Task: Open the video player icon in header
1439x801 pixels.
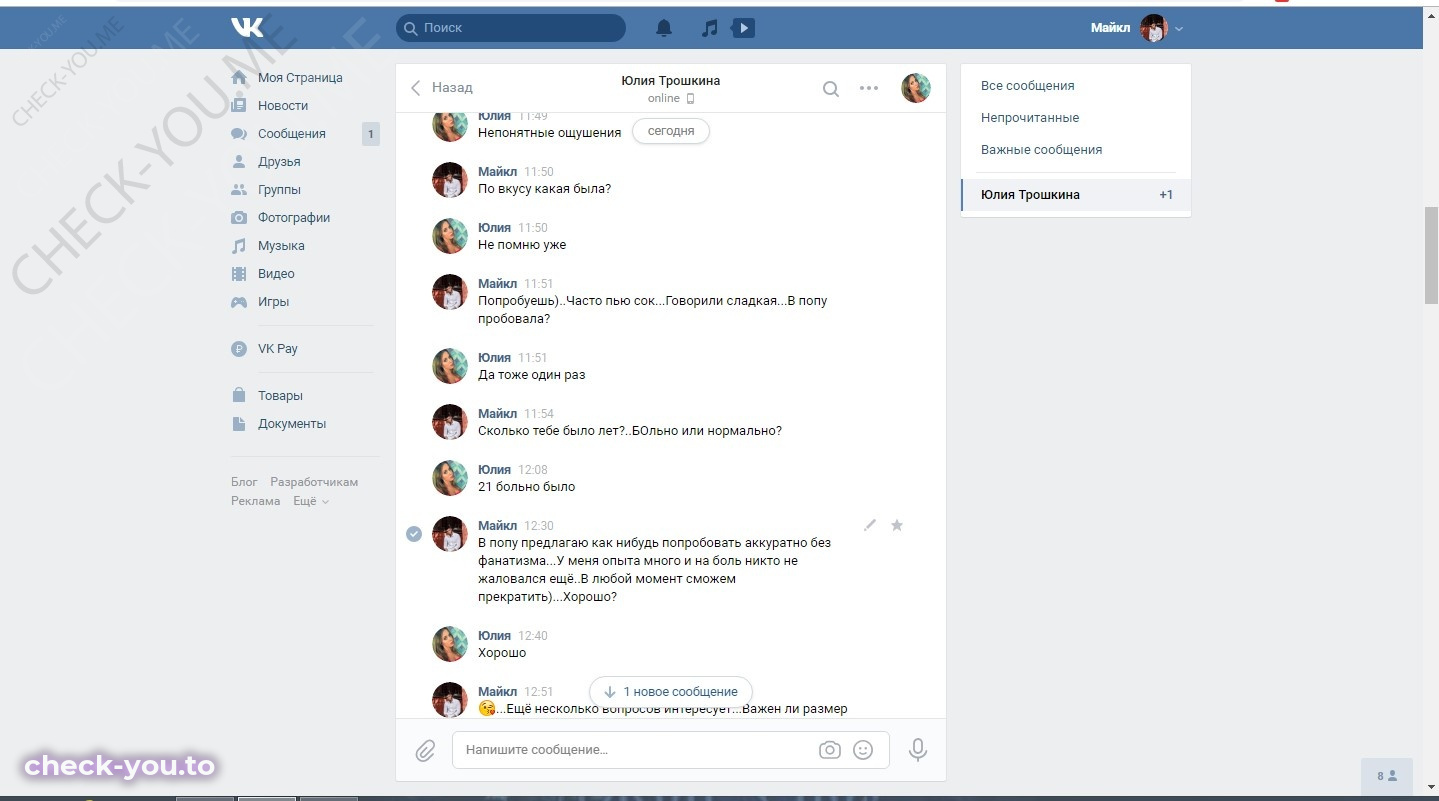Action: tap(743, 28)
